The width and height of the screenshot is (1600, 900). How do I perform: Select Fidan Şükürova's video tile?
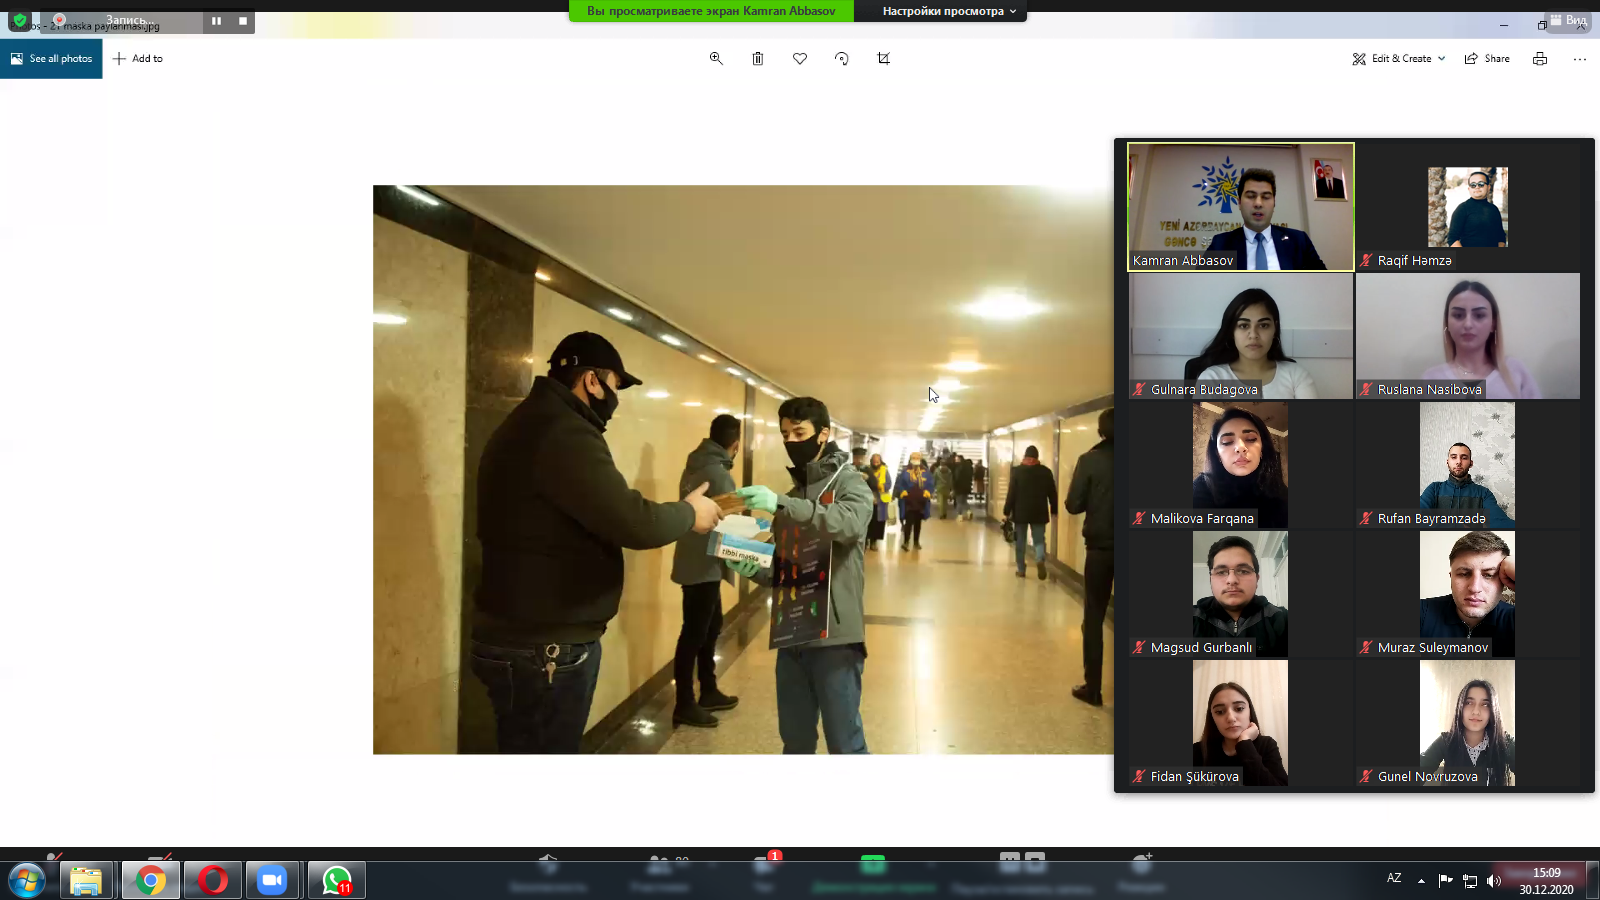pos(1241,723)
